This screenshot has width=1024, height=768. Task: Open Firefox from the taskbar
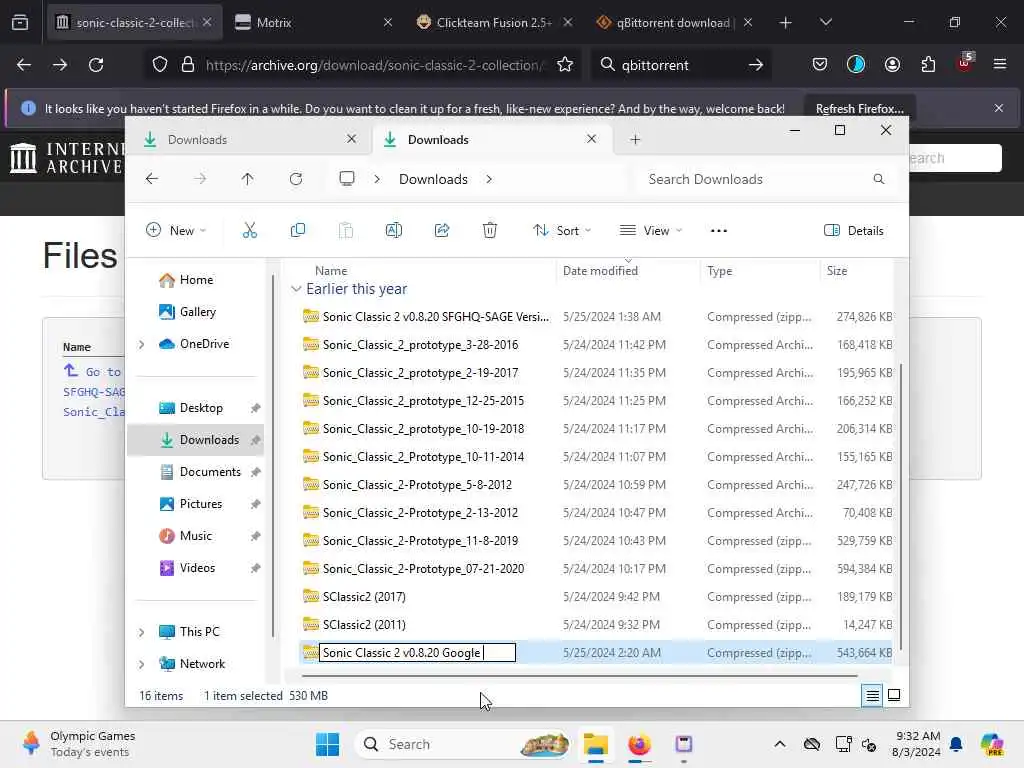pyautogui.click(x=639, y=744)
